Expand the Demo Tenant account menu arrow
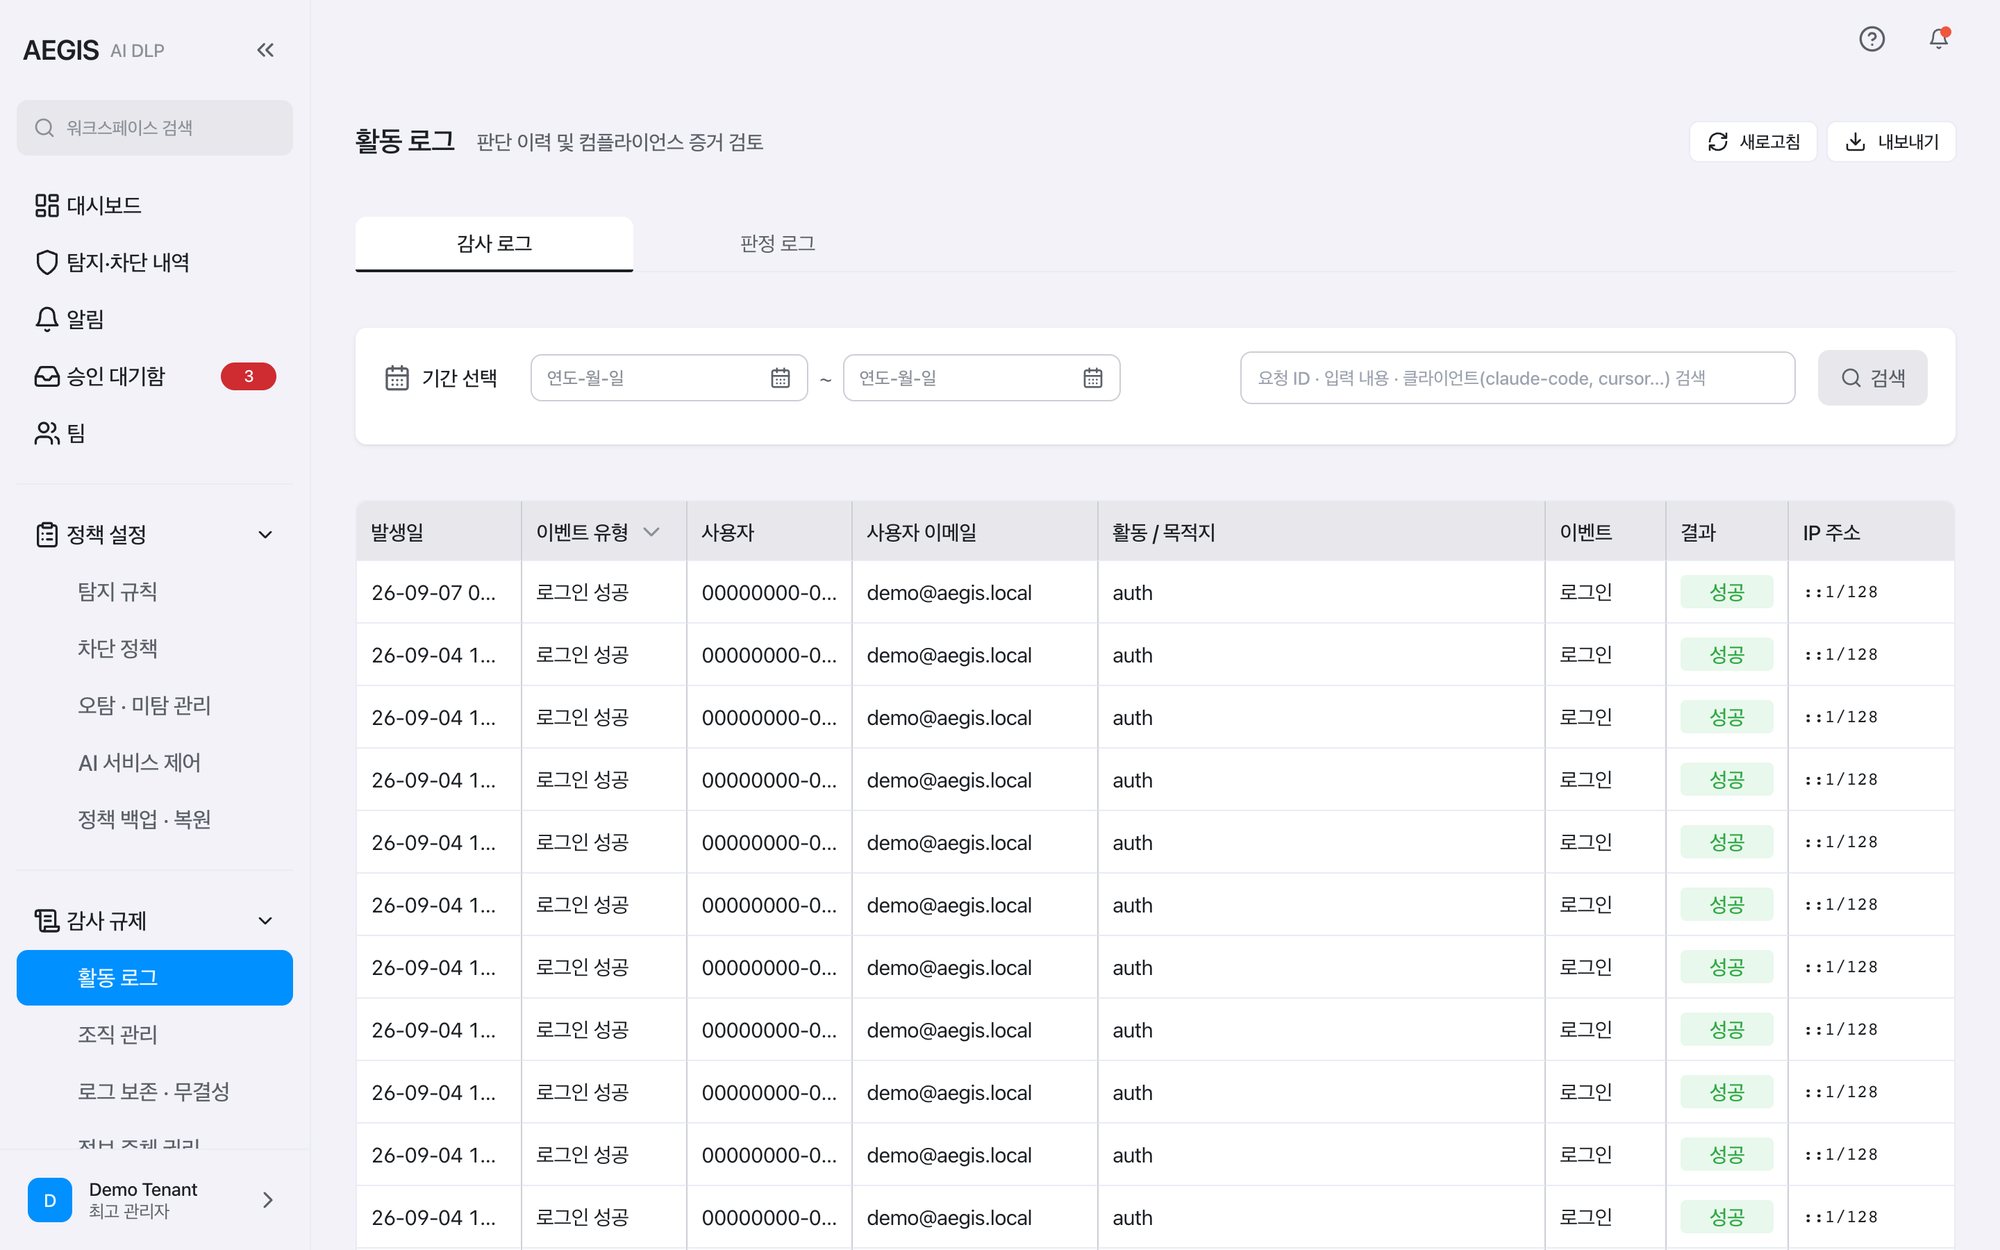The height and width of the screenshot is (1250, 2000). [267, 1200]
